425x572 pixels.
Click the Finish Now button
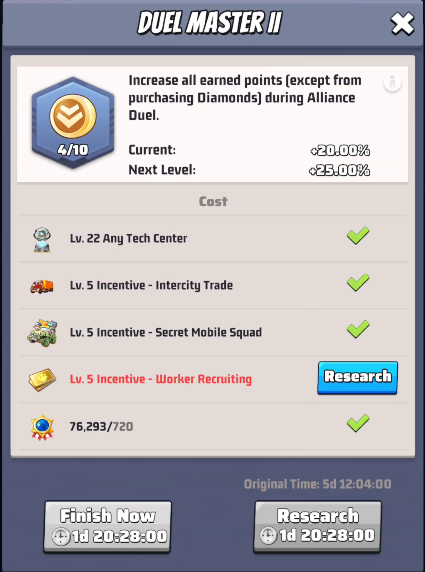(107, 526)
